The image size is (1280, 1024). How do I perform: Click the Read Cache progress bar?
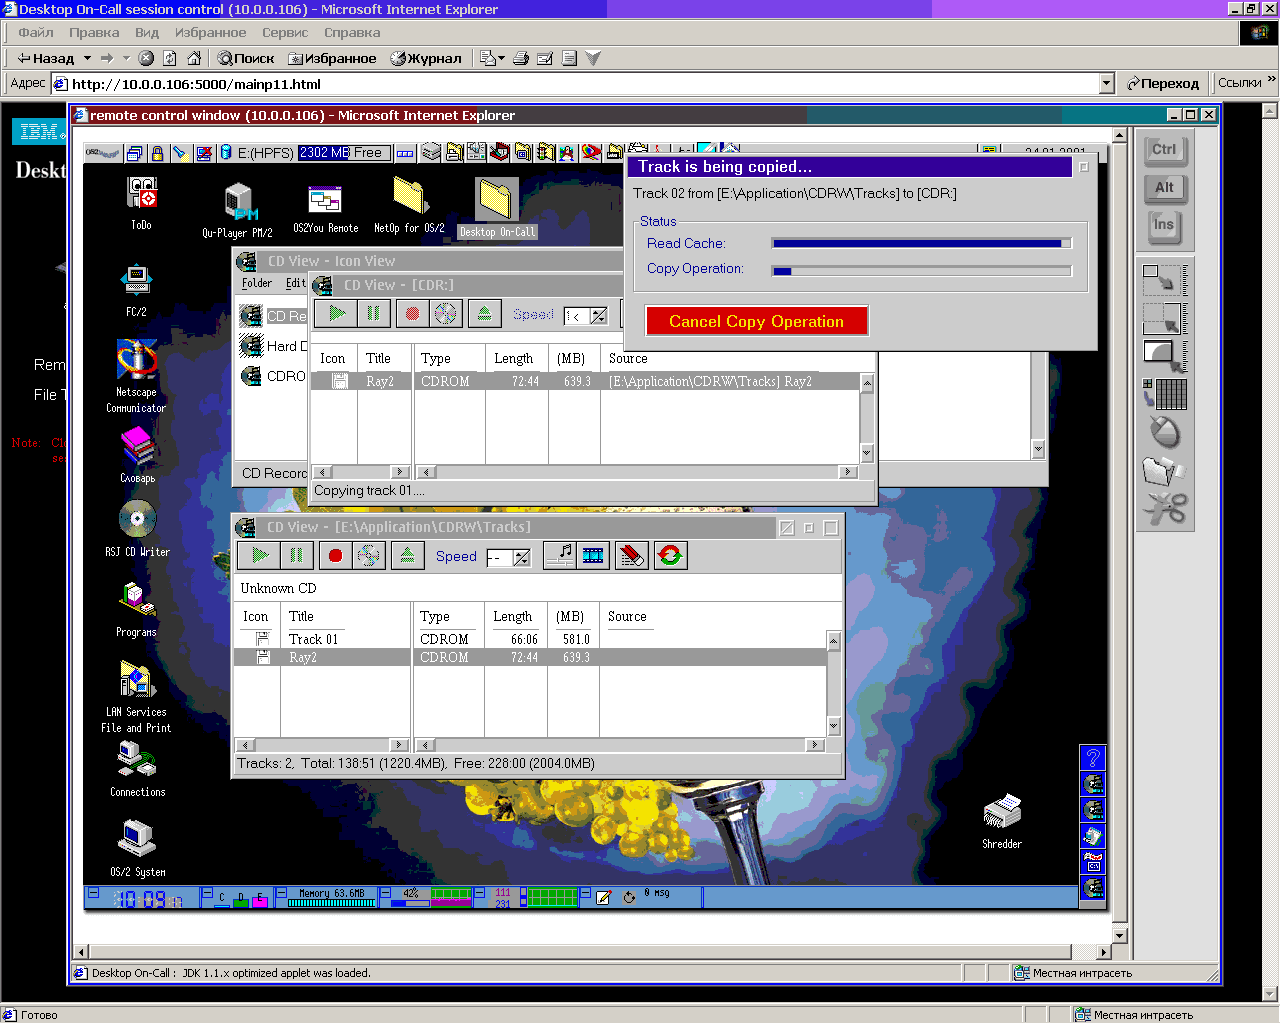click(x=921, y=243)
